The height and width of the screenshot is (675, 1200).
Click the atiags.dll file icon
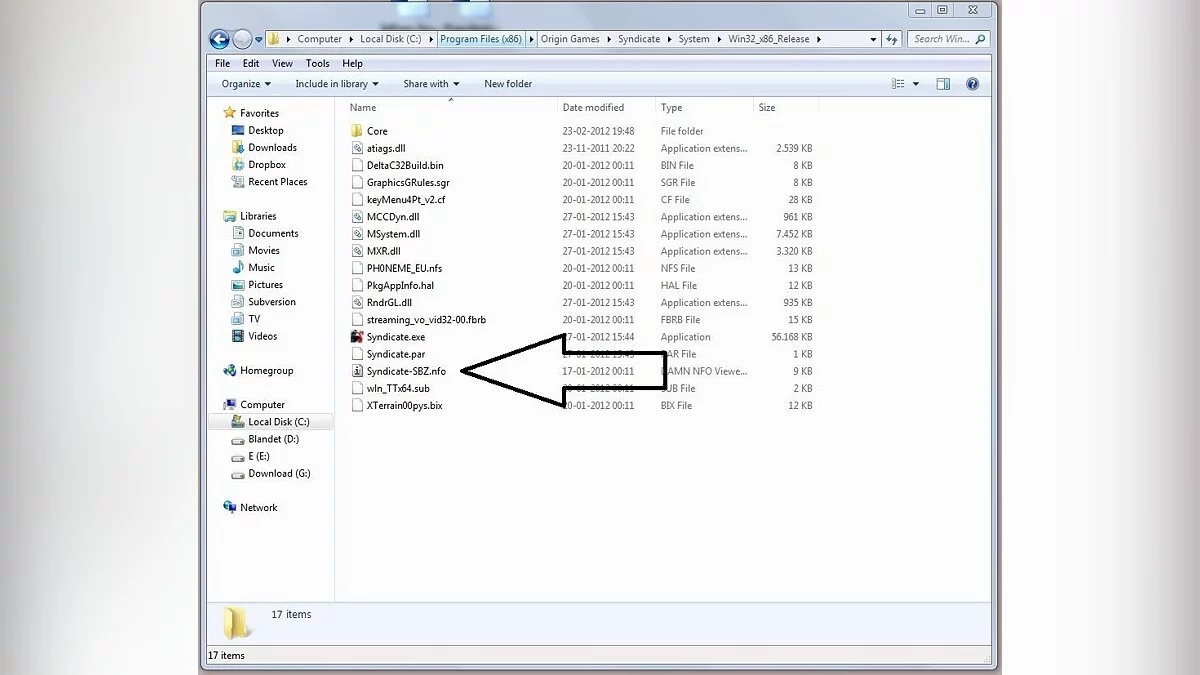coord(358,148)
